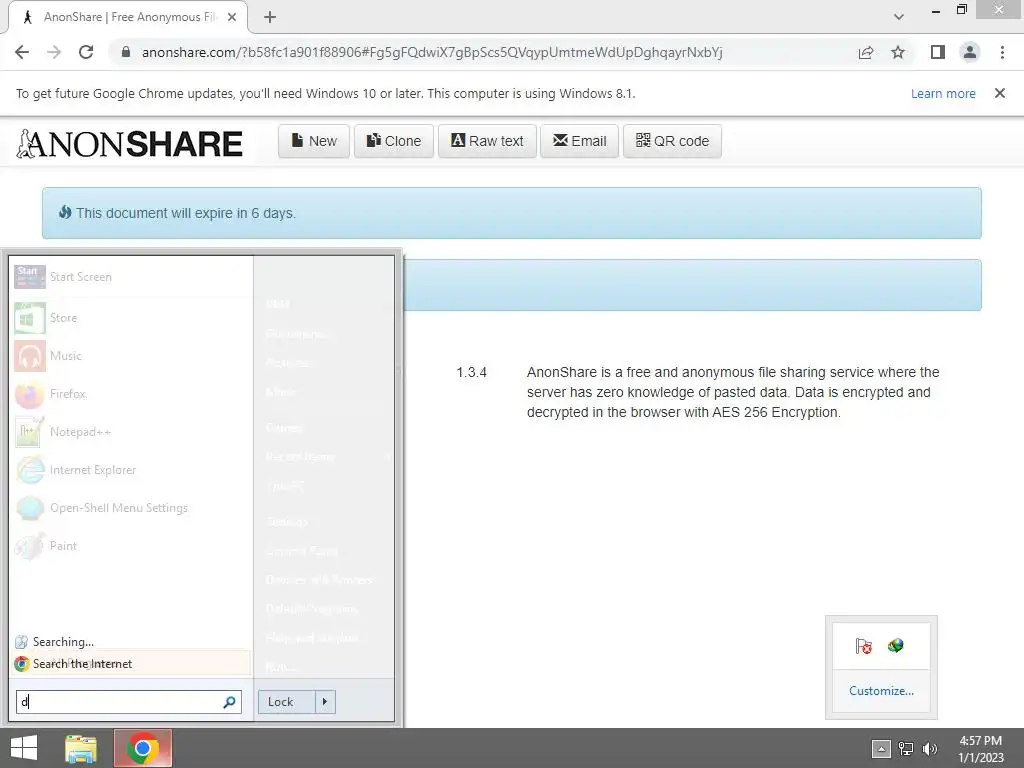This screenshot has height=768, width=1024.
Task: Click the Windows Start button on taskbar
Action: 24,748
